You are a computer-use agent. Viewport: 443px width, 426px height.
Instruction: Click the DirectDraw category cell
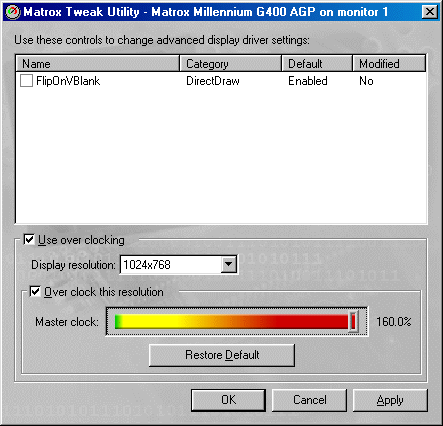213,81
